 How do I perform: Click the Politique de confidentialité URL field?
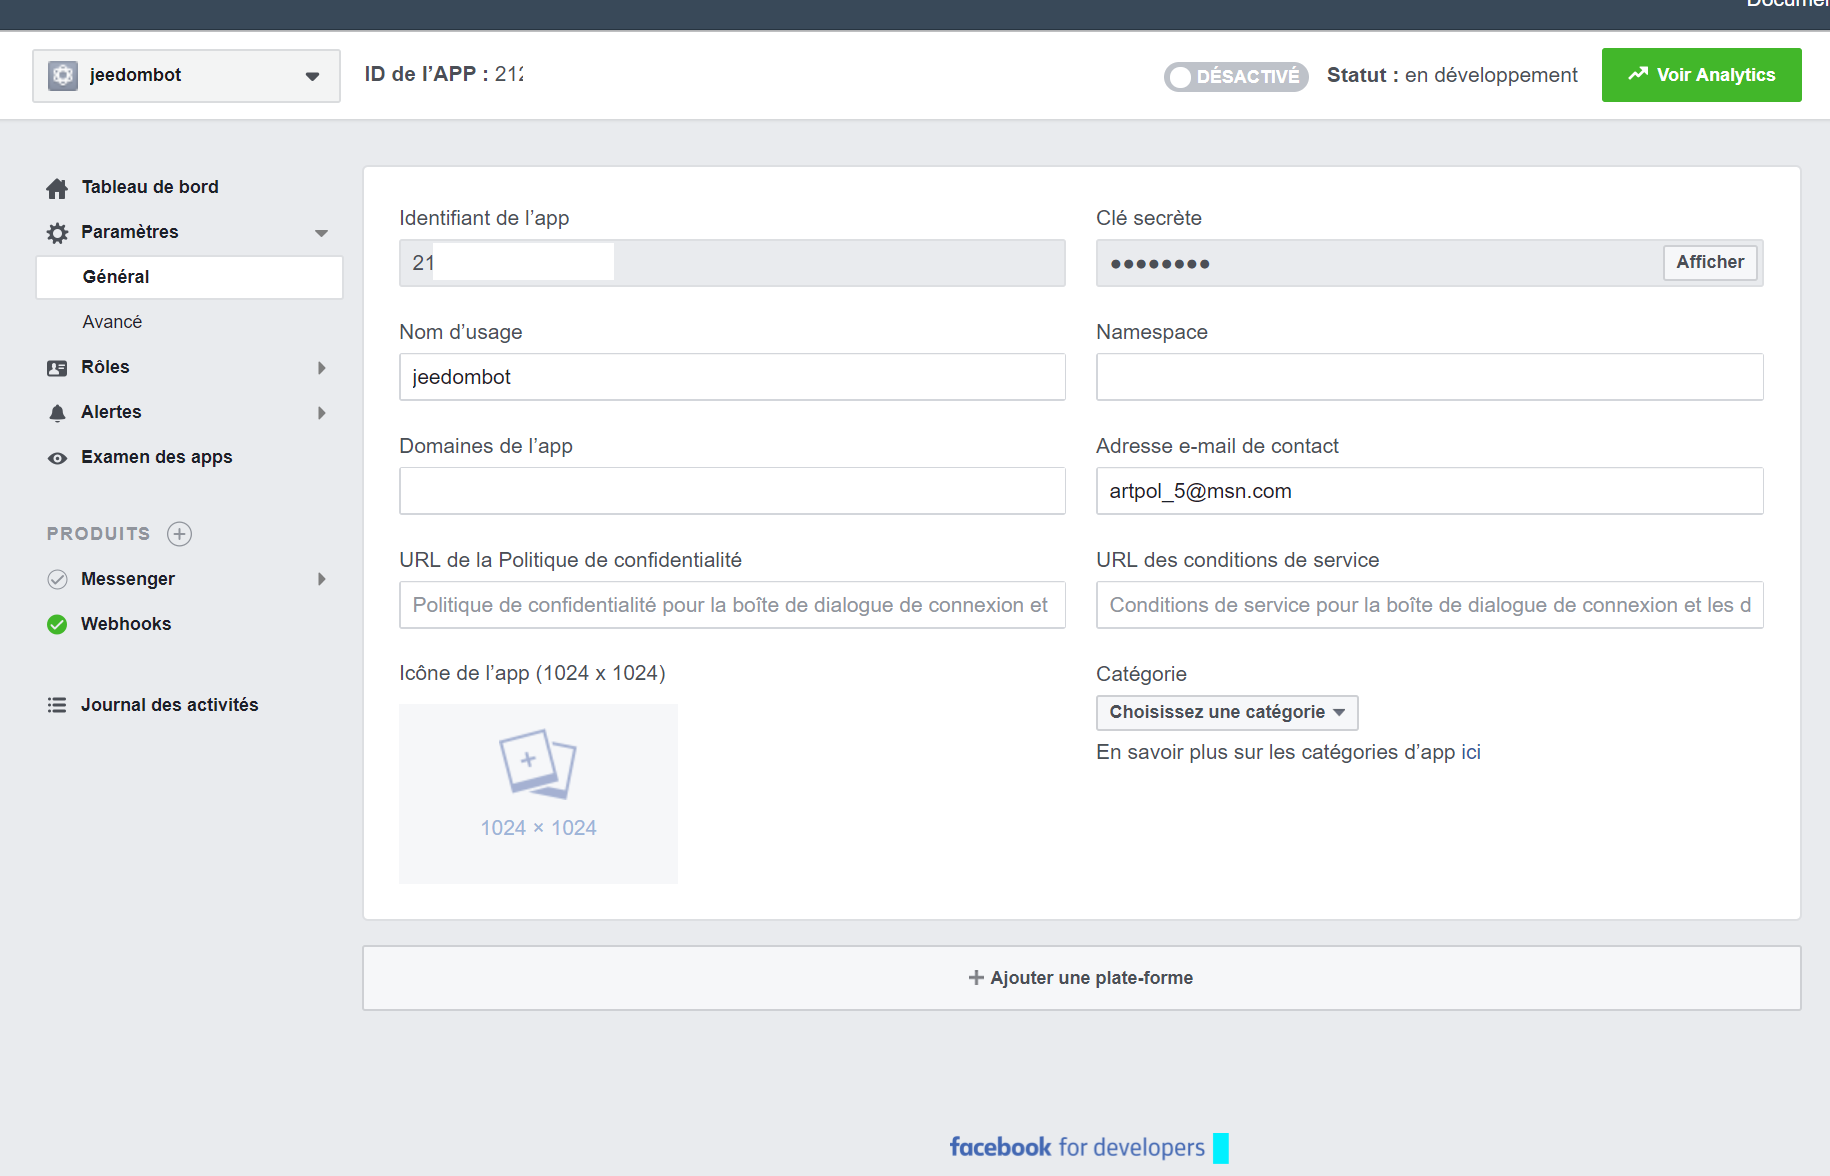pyautogui.click(x=732, y=605)
